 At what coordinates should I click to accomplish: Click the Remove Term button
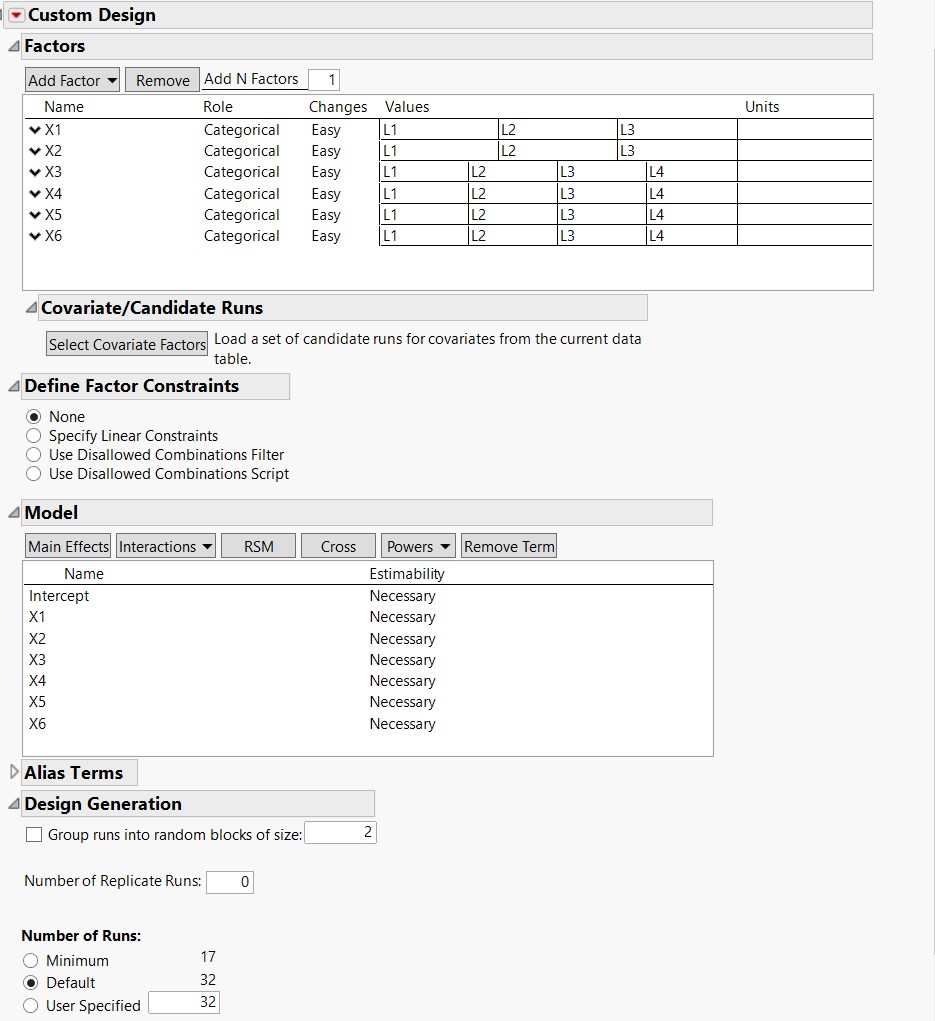coord(509,546)
